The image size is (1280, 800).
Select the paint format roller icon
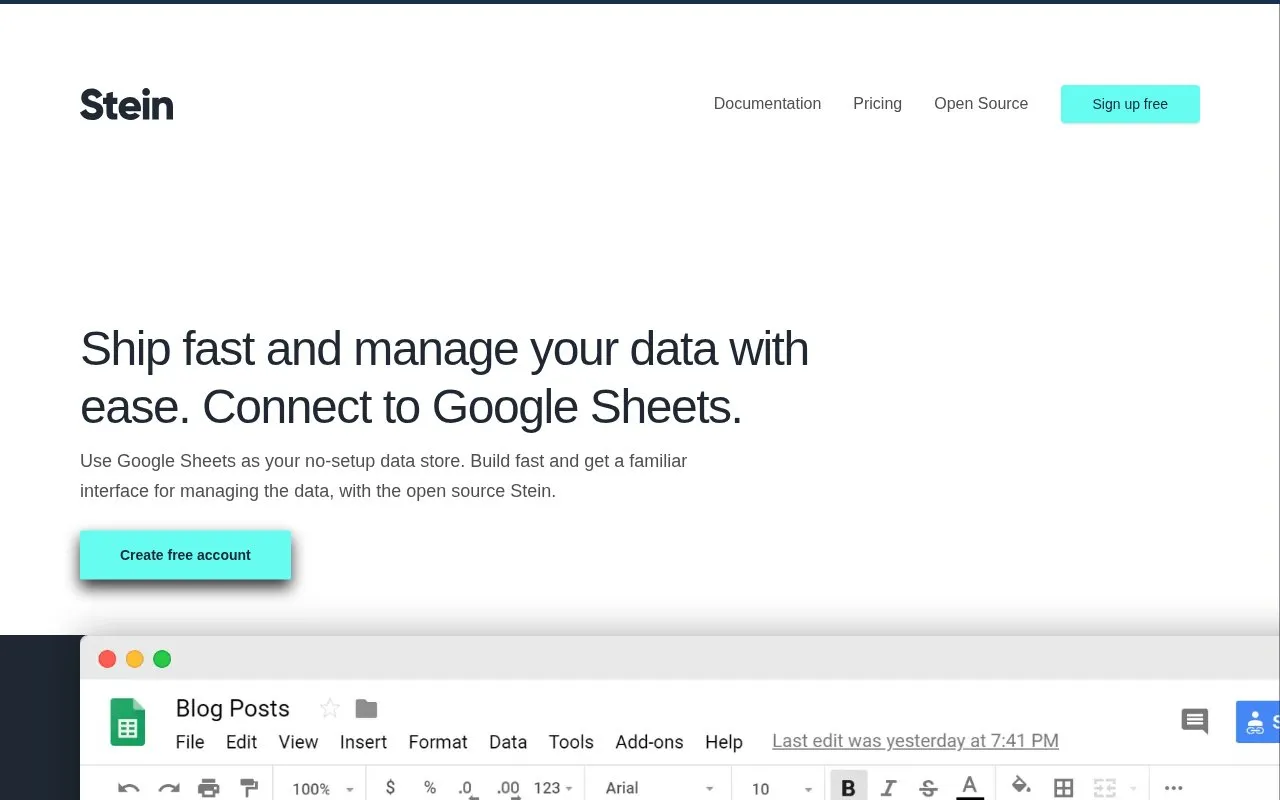coord(249,788)
